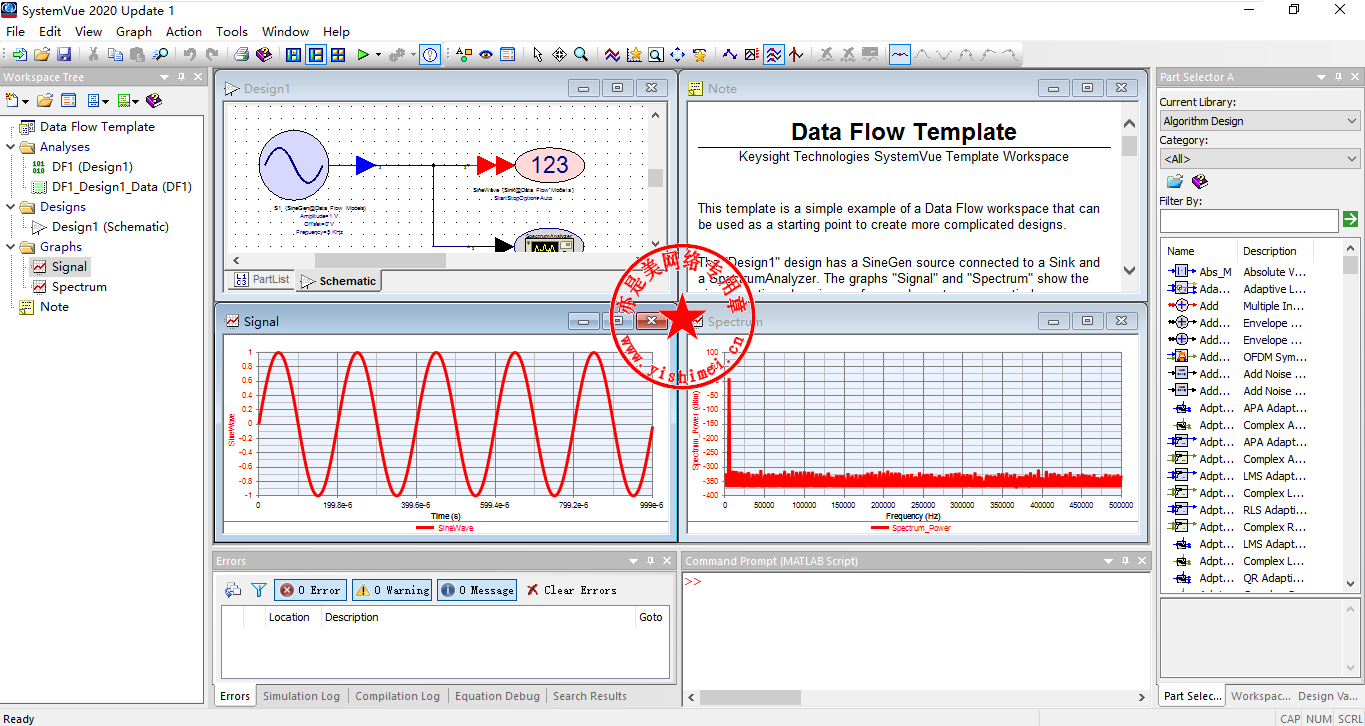The height and width of the screenshot is (726, 1365).
Task: Toggle the highlighted marker line style button
Action: pos(900,55)
